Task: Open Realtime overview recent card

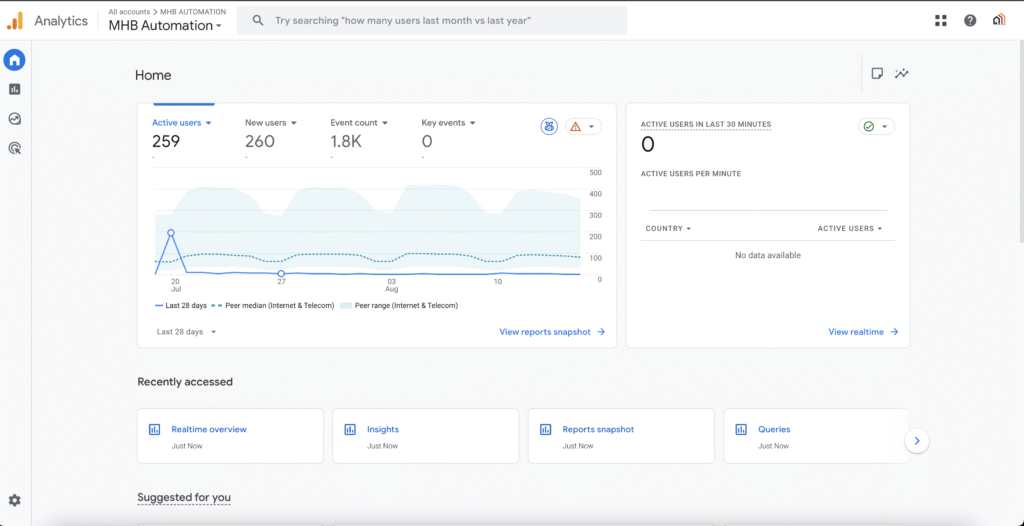Action: pyautogui.click(x=230, y=436)
